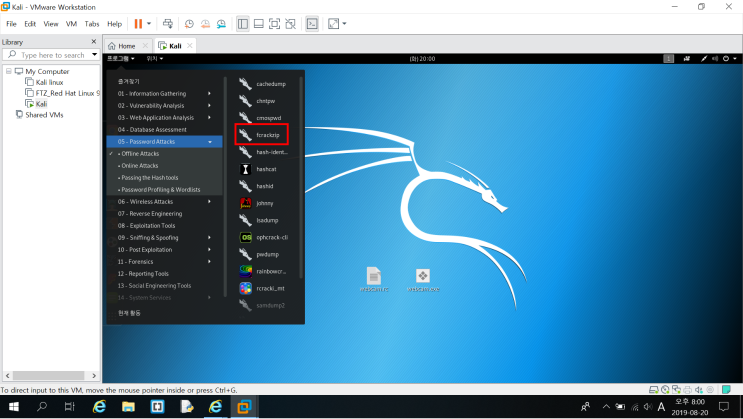Open the hashid tool
This screenshot has height=419, width=743.
coord(257,186)
